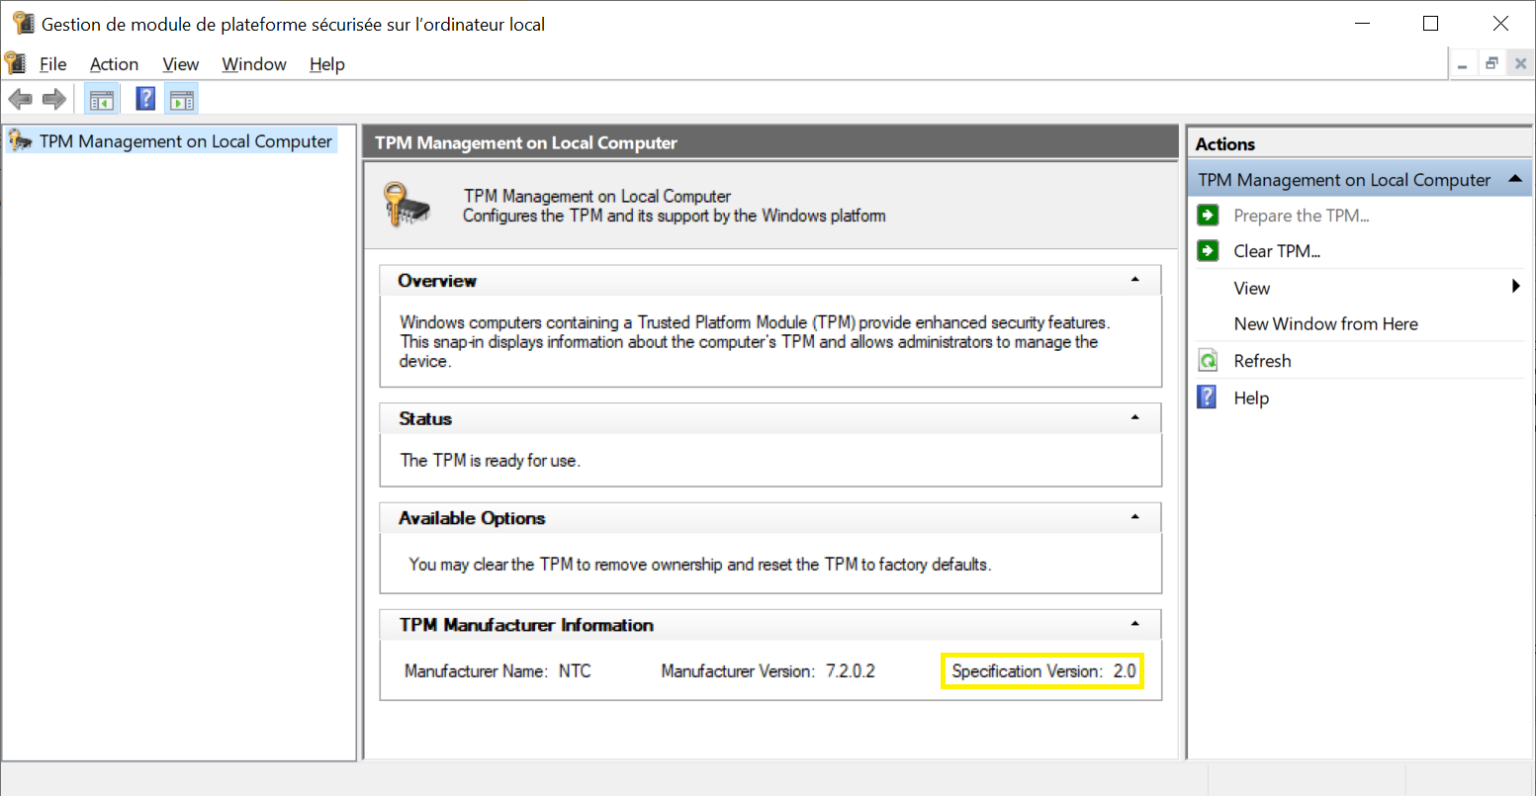The height and width of the screenshot is (796, 1536).
Task: Click the blue Help toolbar icon
Action: tap(146, 99)
